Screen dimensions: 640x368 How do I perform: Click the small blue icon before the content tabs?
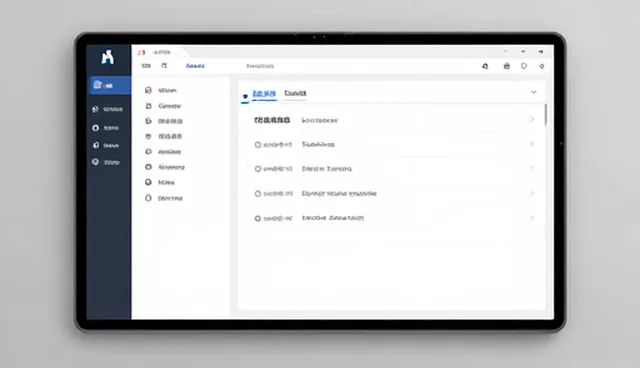245,97
